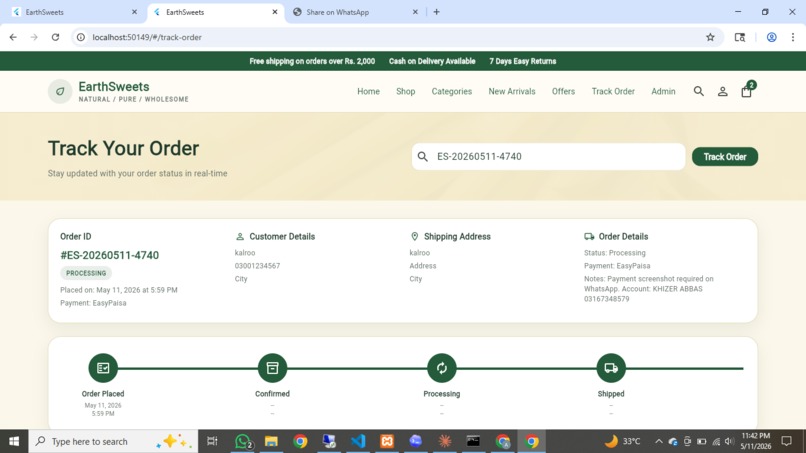Open WhatsApp from the taskbar
Screen dimensions: 806x453
pyautogui.click(x=243, y=441)
